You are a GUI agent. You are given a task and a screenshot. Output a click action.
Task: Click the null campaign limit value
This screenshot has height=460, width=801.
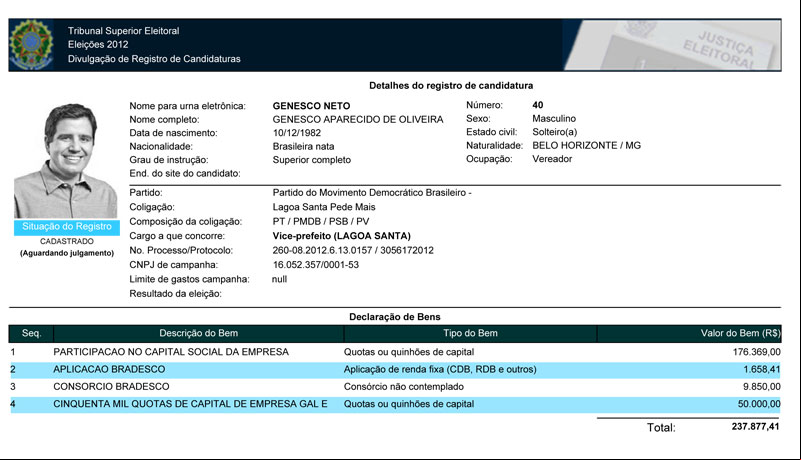pyautogui.click(x=279, y=279)
